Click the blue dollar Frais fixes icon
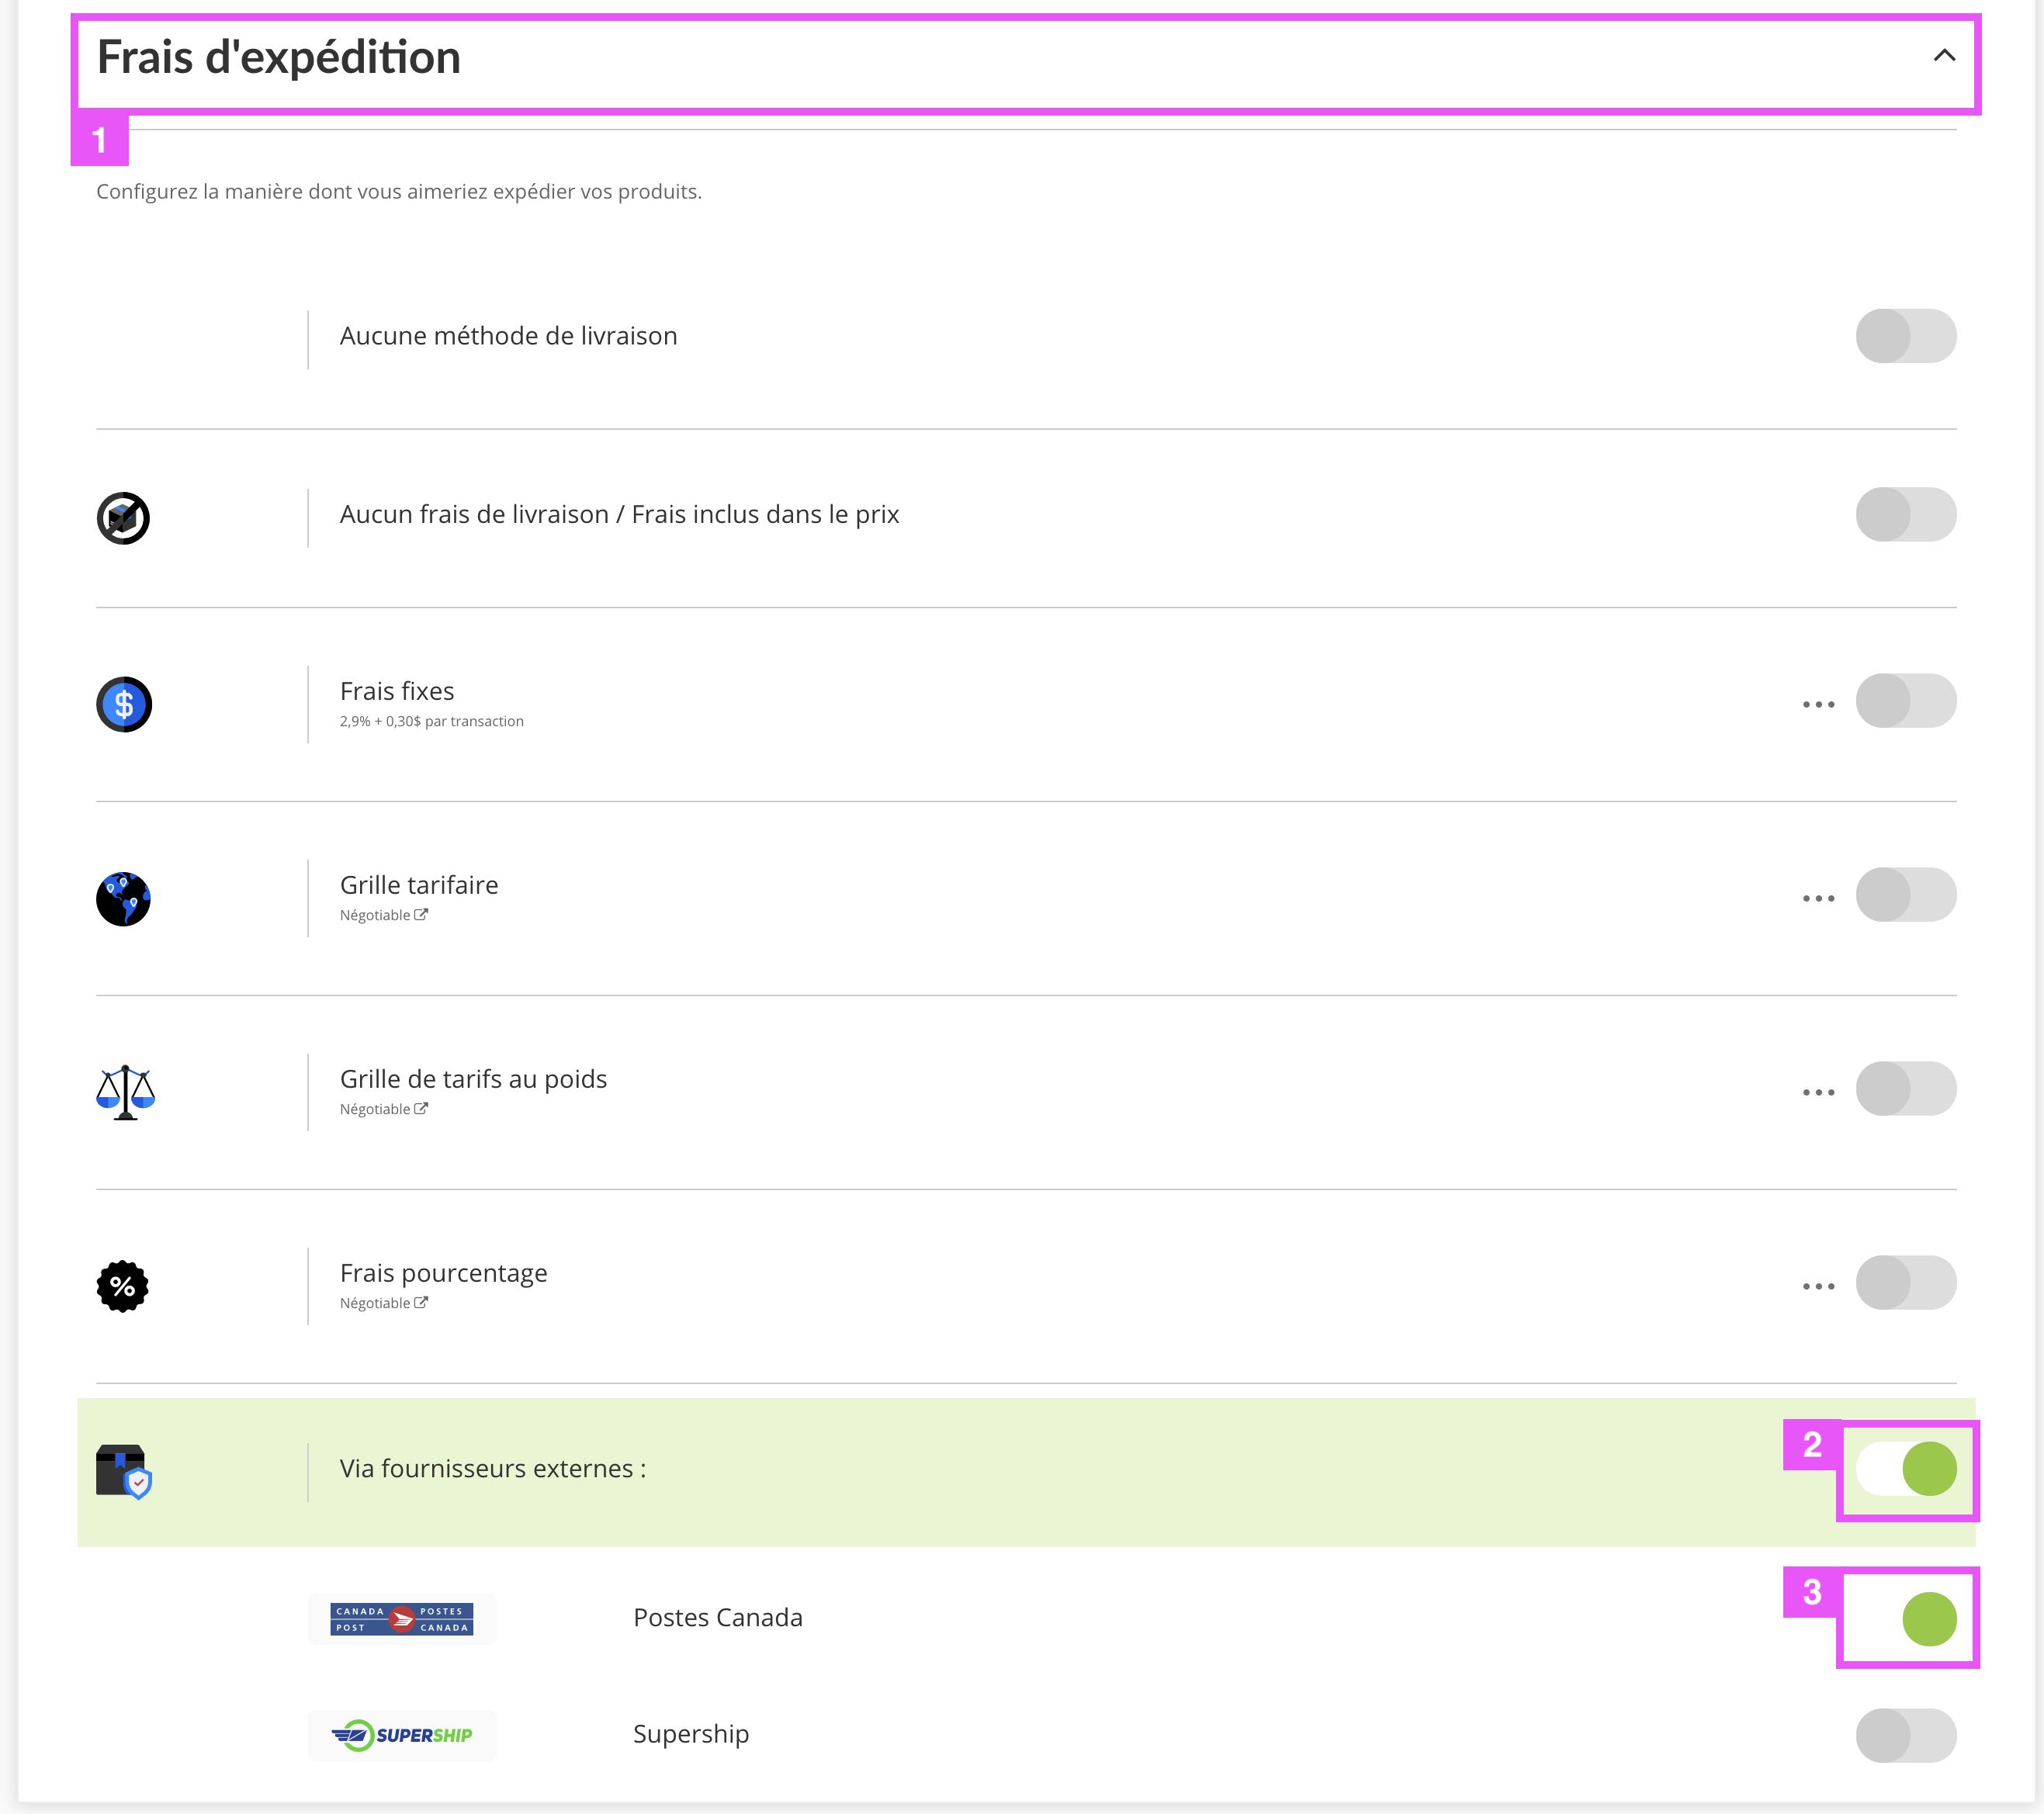Image resolution: width=2044 pixels, height=1814 pixels. 124,704
